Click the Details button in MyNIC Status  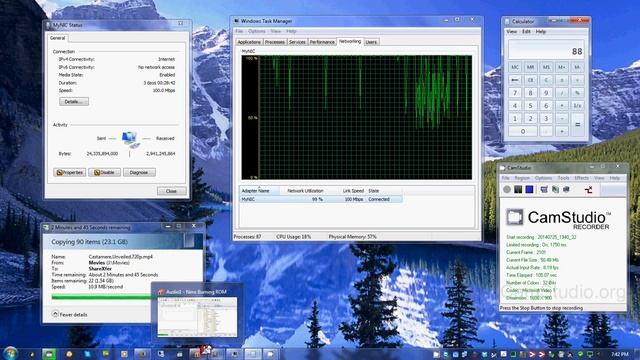pos(74,102)
